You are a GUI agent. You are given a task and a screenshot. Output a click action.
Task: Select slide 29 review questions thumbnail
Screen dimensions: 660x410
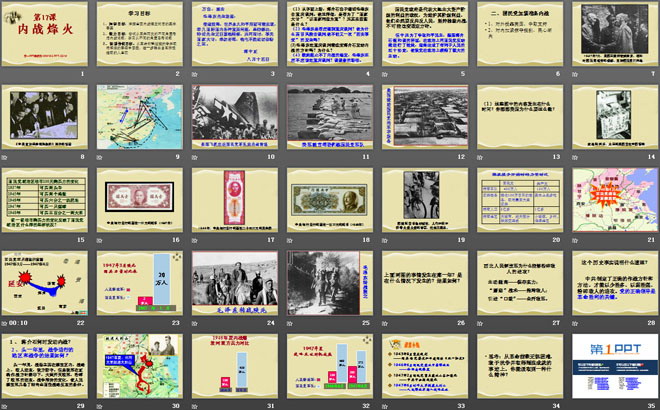click(45, 366)
